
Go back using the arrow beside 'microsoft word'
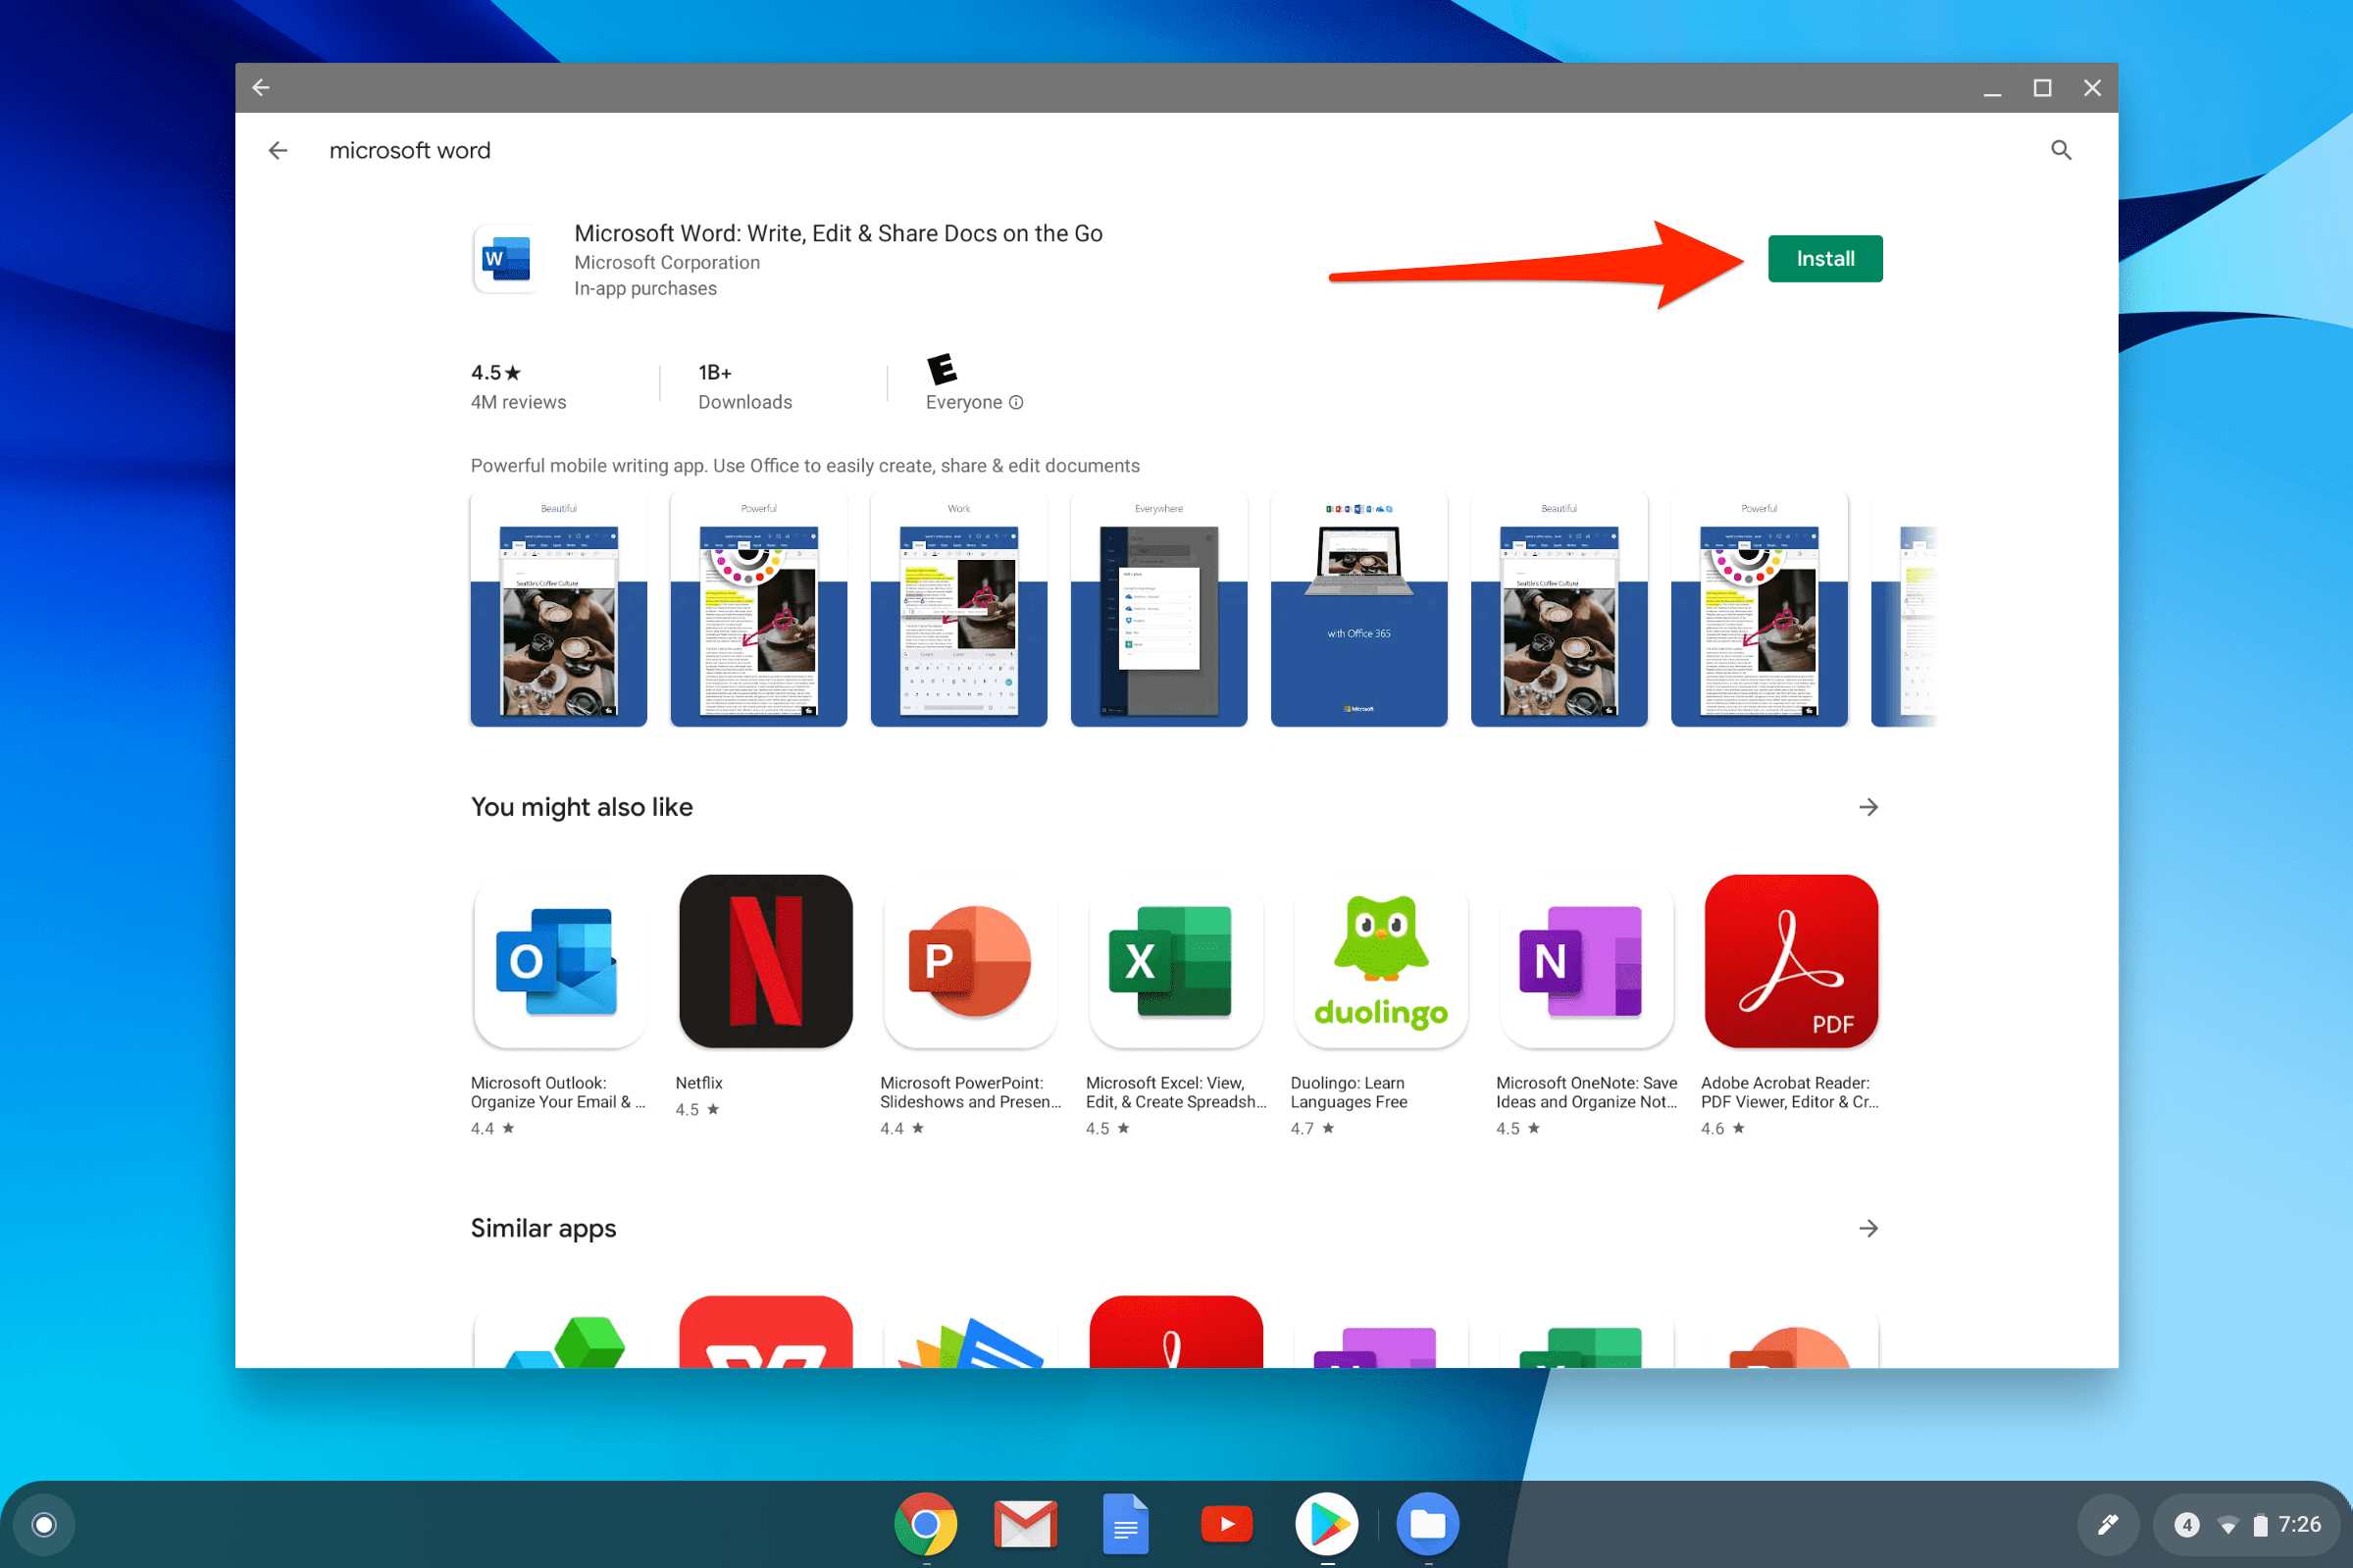(278, 150)
